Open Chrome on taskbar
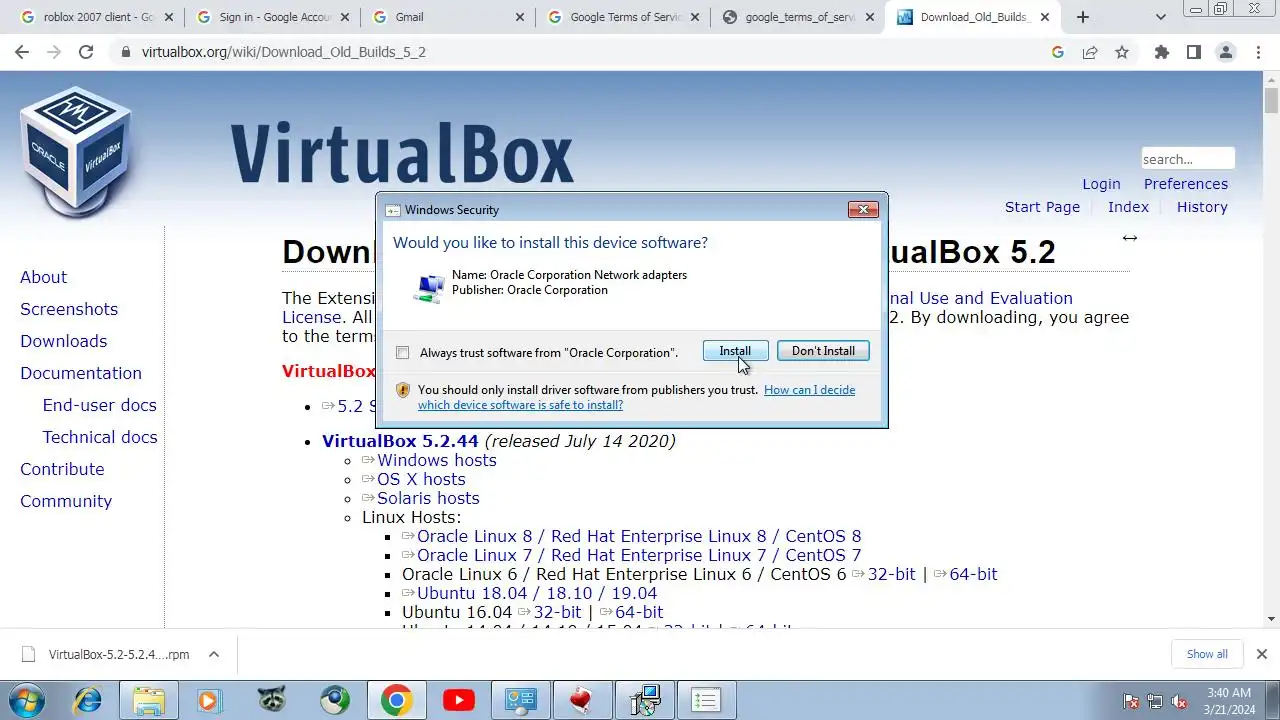Viewport: 1280px width, 720px height. 396,700
